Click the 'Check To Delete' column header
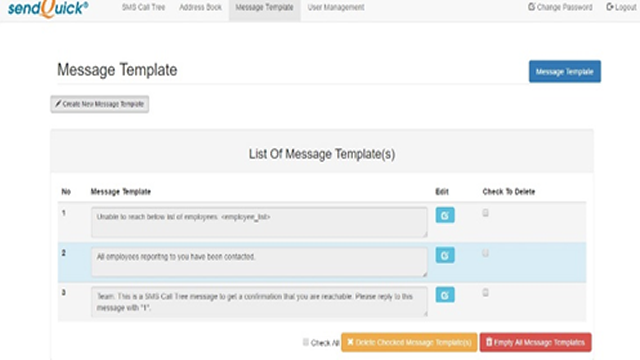 (509, 191)
